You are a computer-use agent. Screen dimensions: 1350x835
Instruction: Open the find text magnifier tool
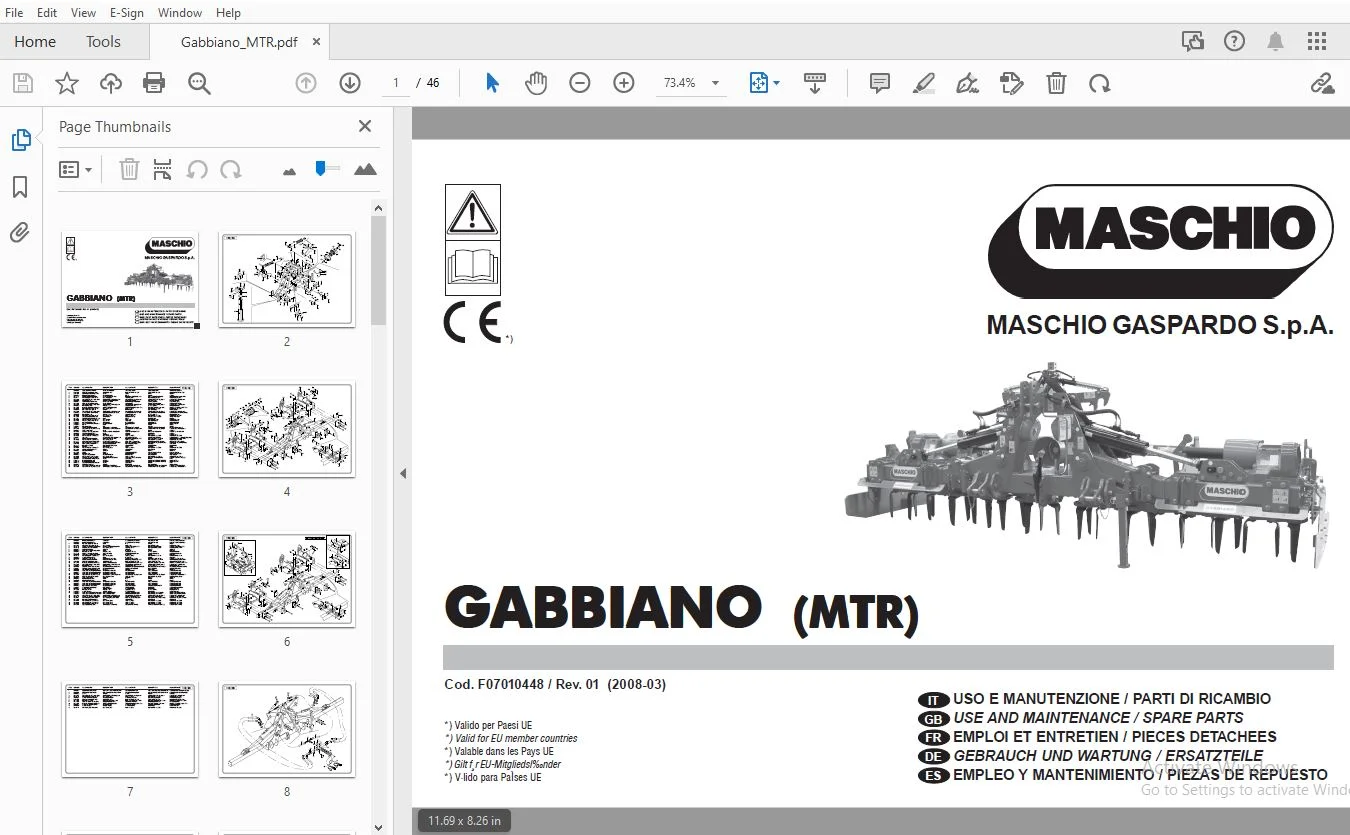click(199, 83)
